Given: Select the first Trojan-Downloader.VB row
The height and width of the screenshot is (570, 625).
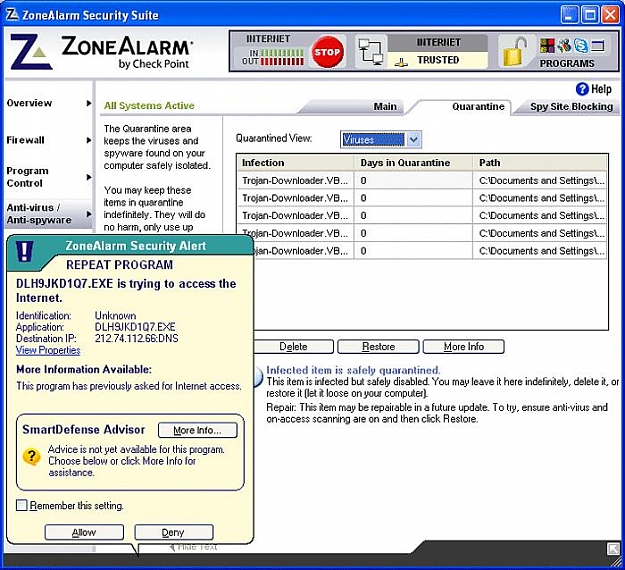Looking at the screenshot, I should click(x=422, y=181).
